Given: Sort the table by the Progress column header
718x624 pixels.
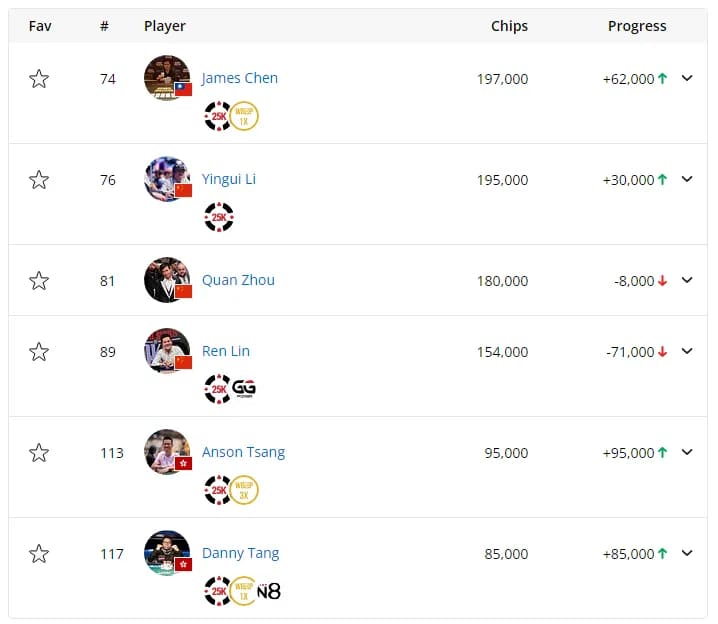Looking at the screenshot, I should click(637, 26).
